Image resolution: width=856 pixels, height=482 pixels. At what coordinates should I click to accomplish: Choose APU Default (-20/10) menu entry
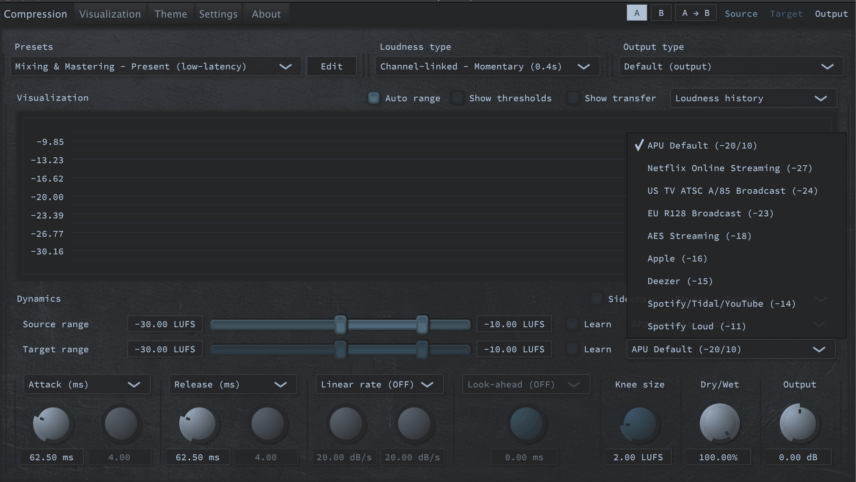(736, 146)
